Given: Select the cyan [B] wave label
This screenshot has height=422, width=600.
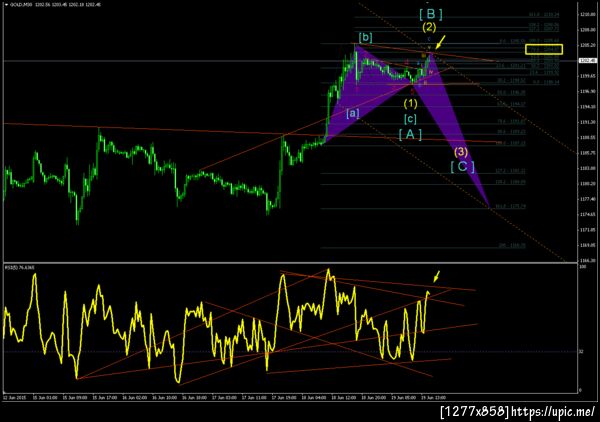Looking at the screenshot, I should 431,14.
